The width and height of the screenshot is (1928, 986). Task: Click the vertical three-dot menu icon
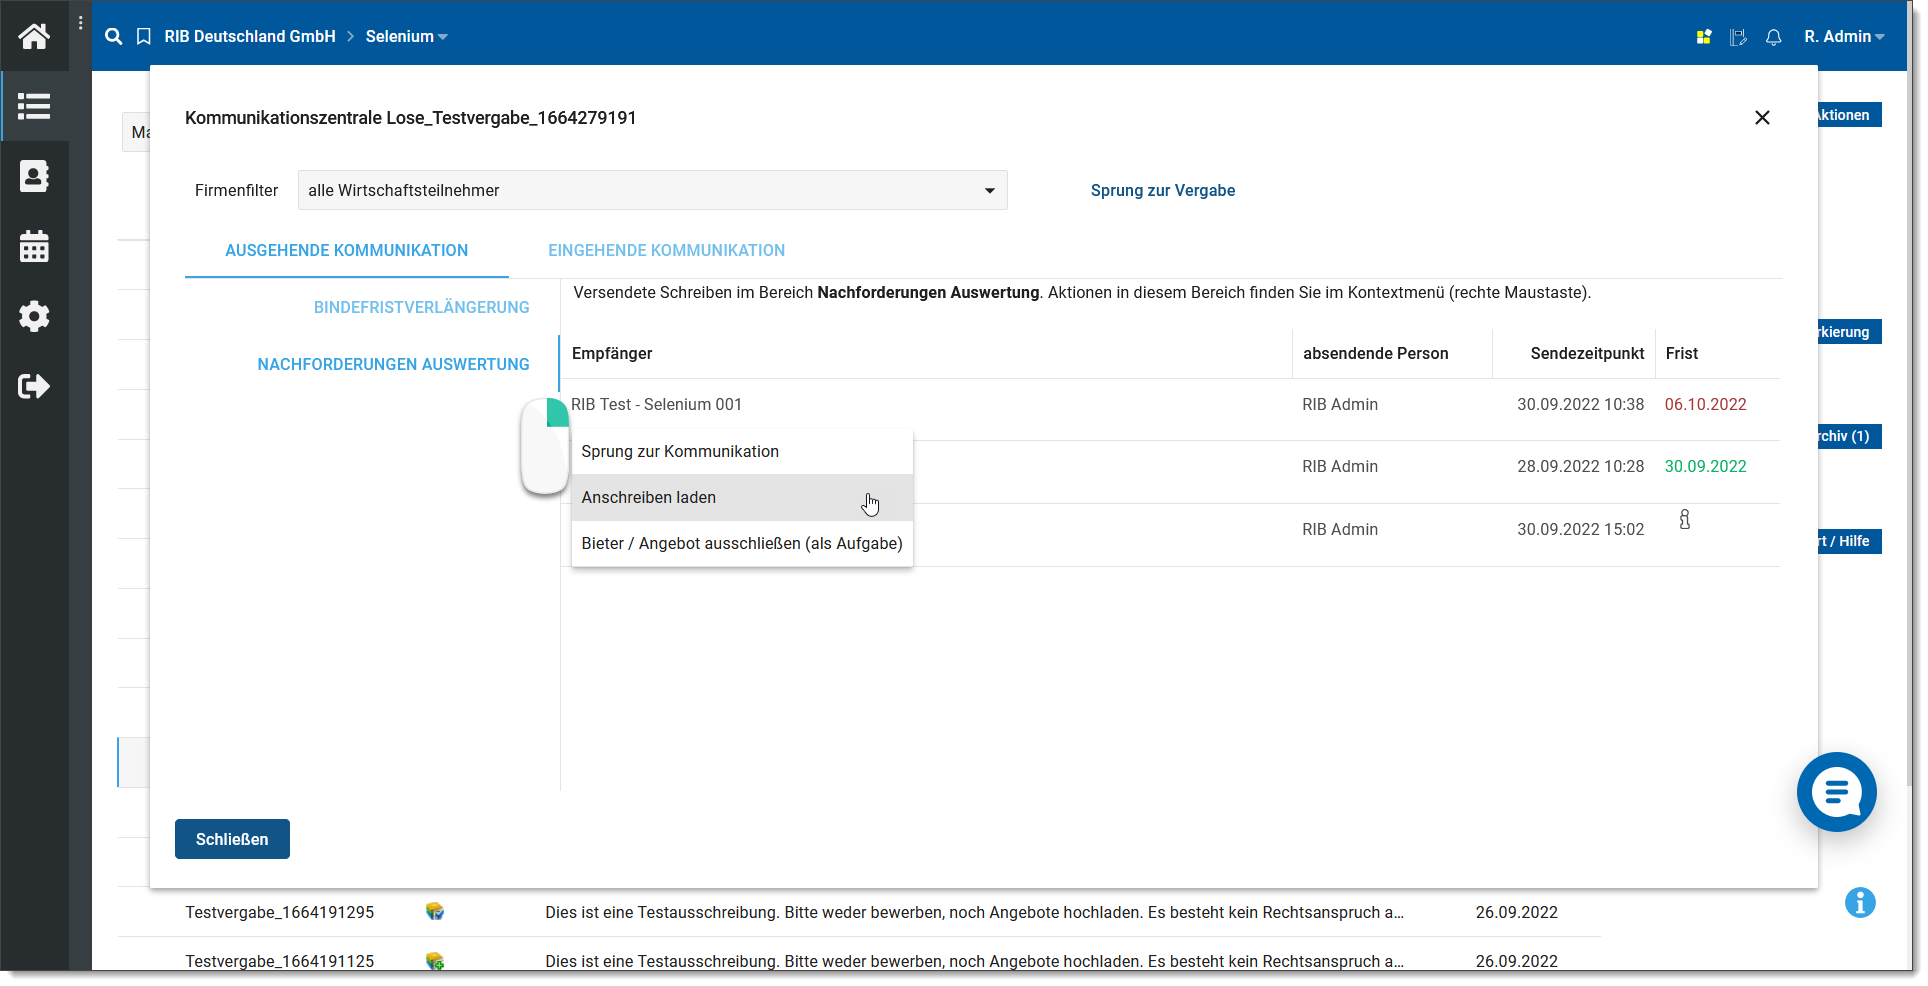tap(80, 23)
